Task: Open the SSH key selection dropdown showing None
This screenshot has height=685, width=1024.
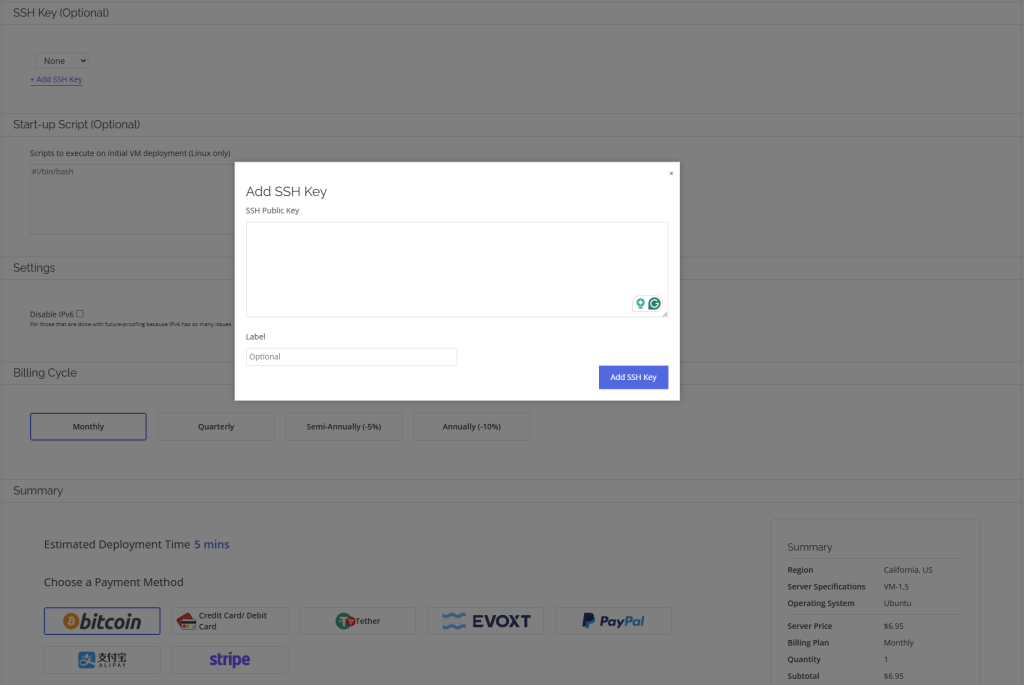Action: [61, 59]
